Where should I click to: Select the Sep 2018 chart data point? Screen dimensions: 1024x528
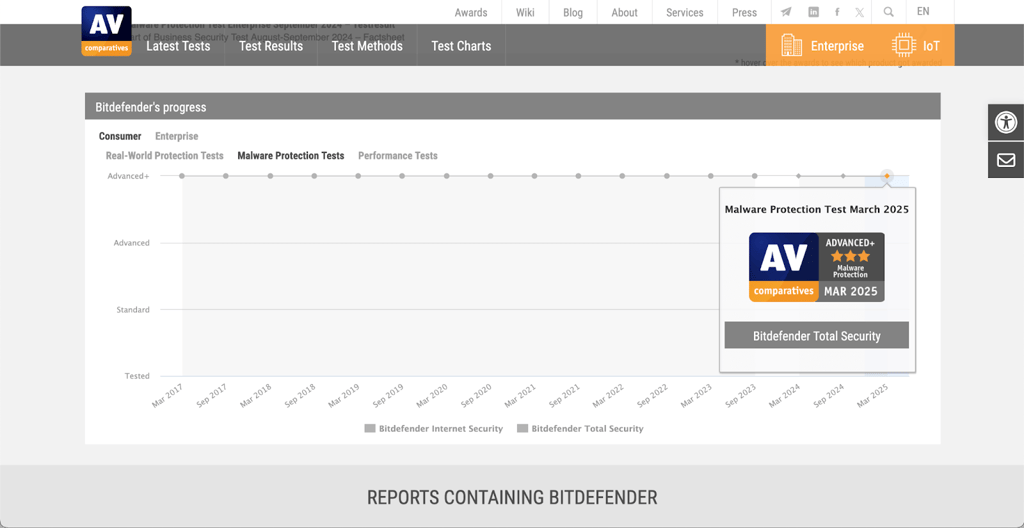point(314,176)
